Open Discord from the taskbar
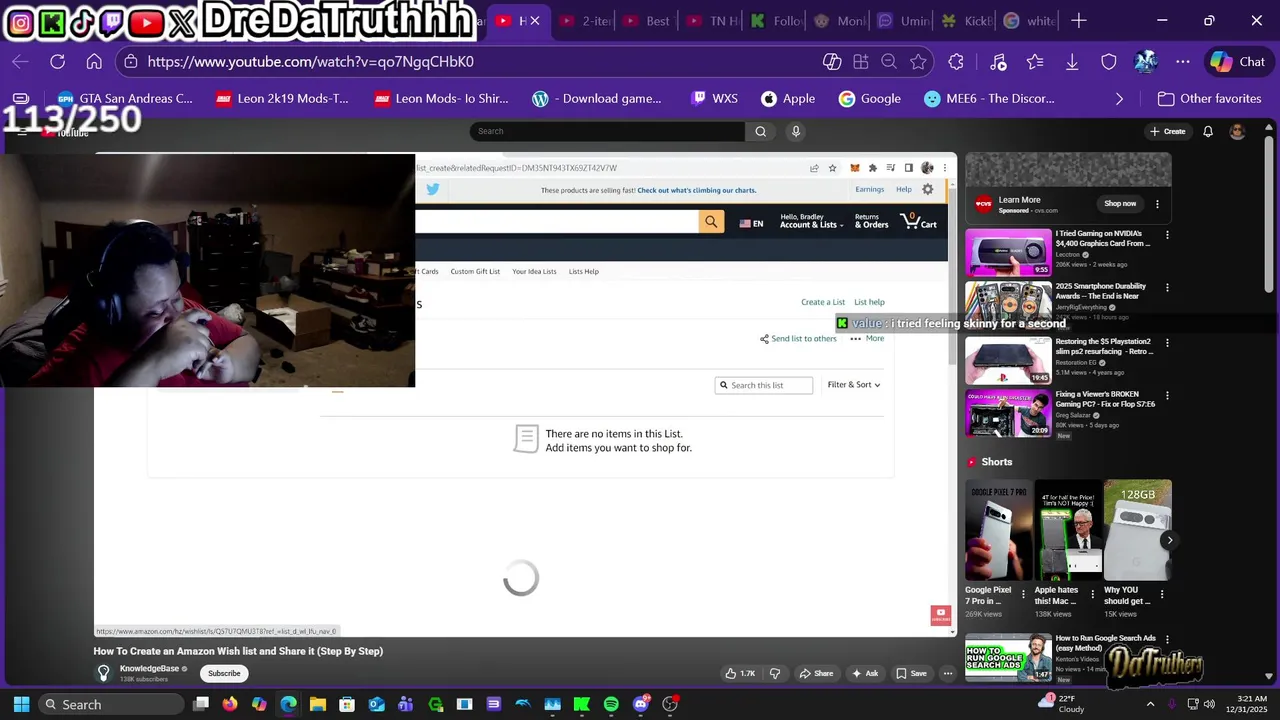Image resolution: width=1280 pixels, height=720 pixels. tap(641, 704)
